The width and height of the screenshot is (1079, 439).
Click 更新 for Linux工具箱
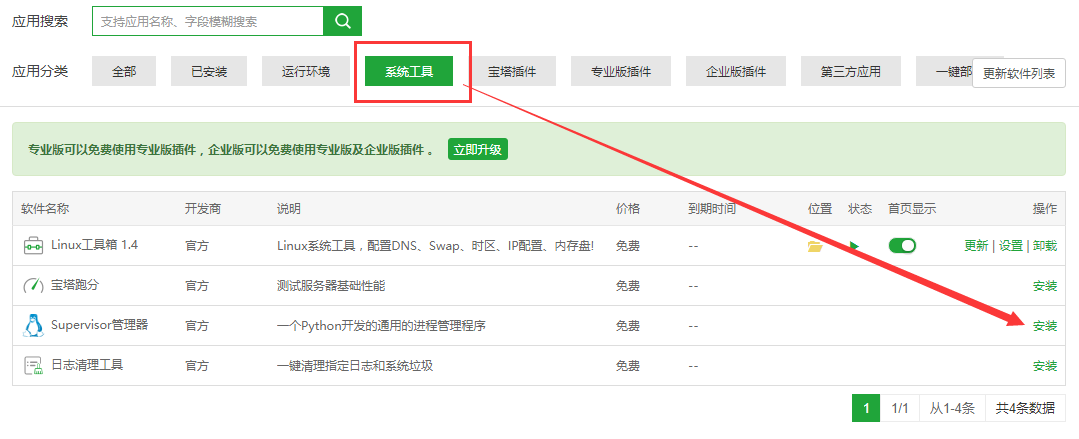pos(976,246)
